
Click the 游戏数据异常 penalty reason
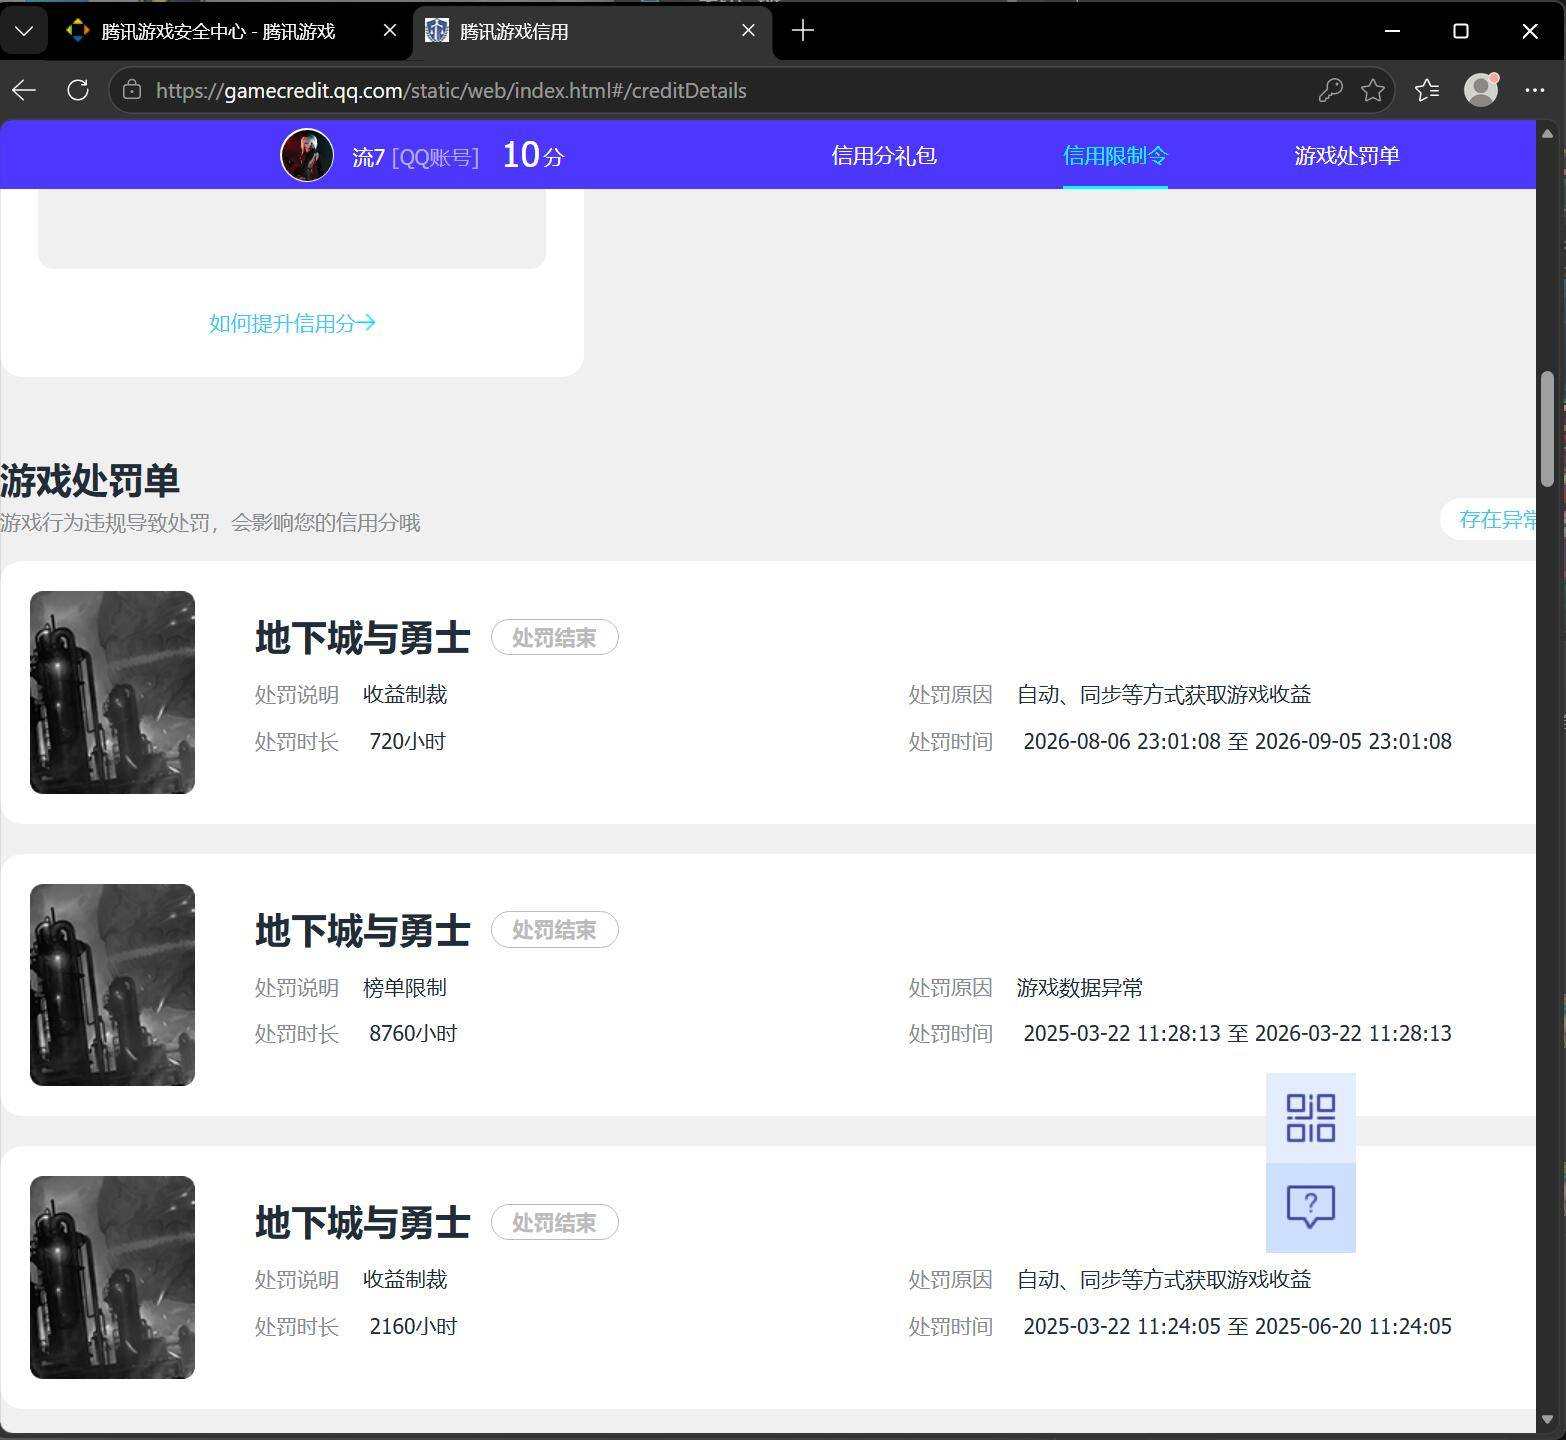point(1080,988)
